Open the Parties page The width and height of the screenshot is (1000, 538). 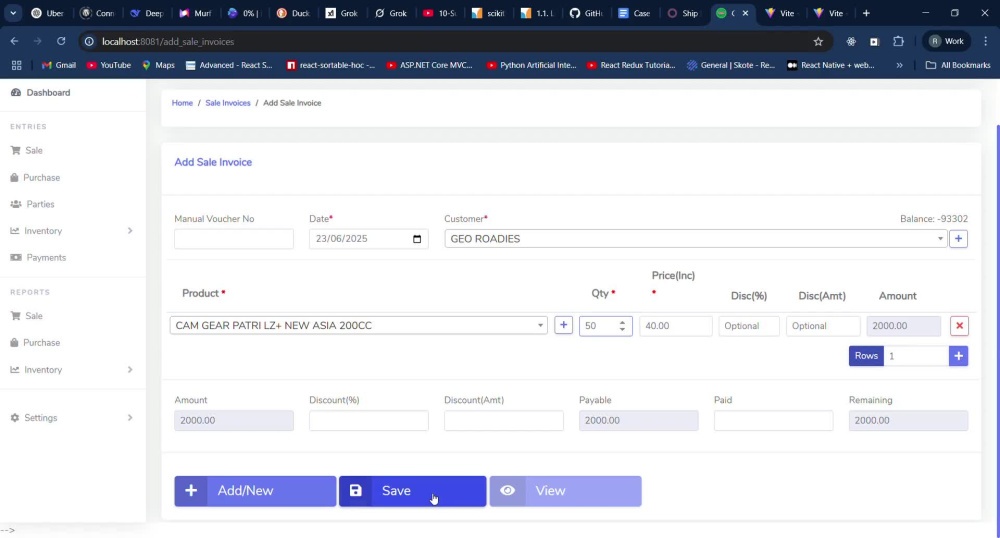33,204
